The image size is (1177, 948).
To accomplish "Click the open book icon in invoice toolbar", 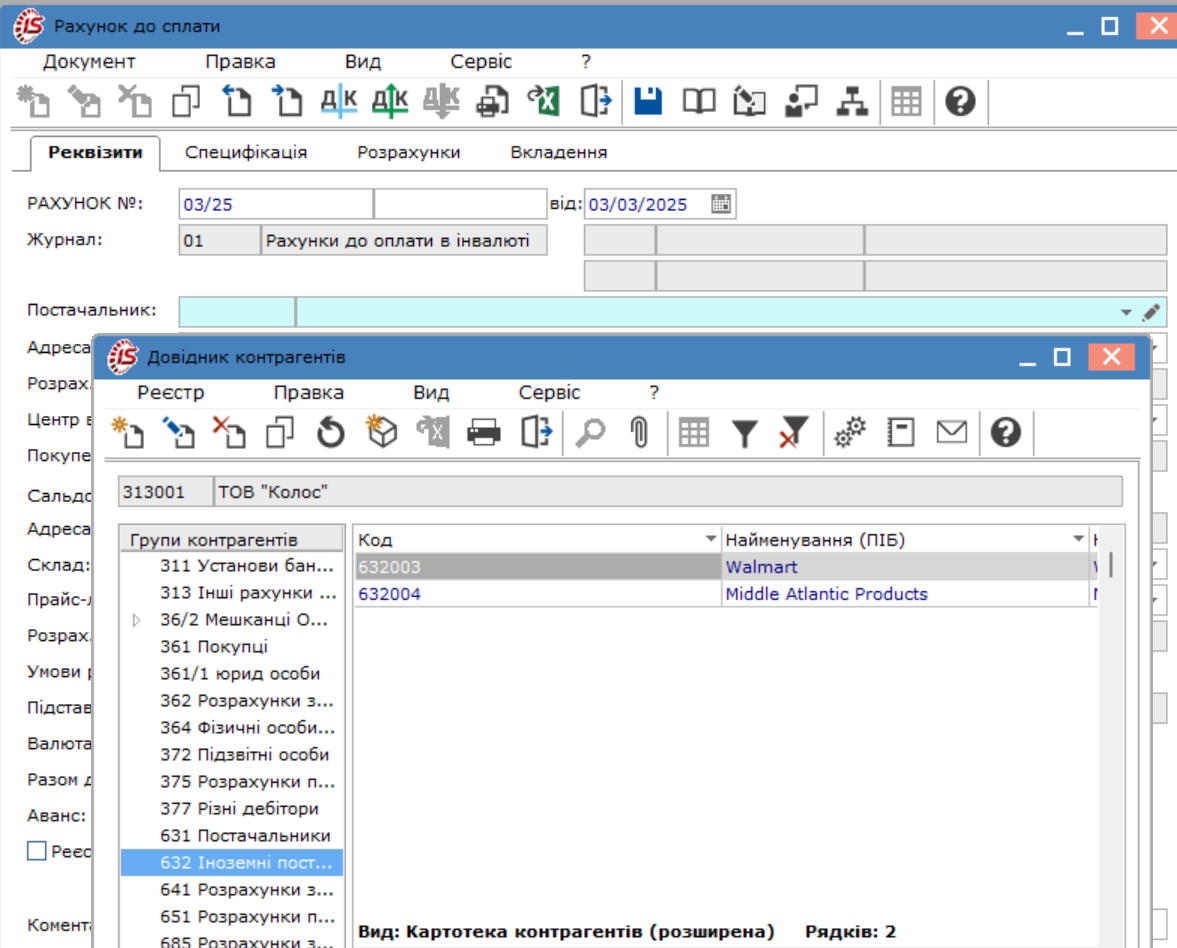I will pyautogui.click(x=699, y=101).
